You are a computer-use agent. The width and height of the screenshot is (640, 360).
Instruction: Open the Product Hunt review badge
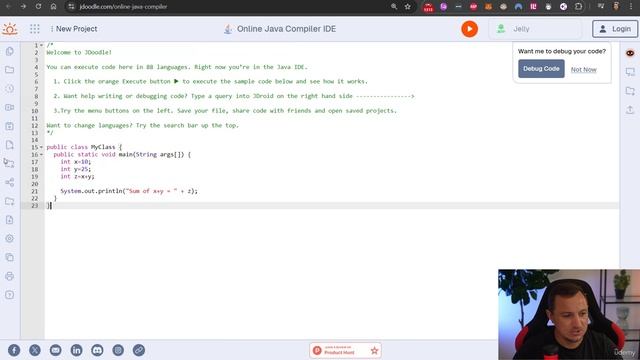345,350
